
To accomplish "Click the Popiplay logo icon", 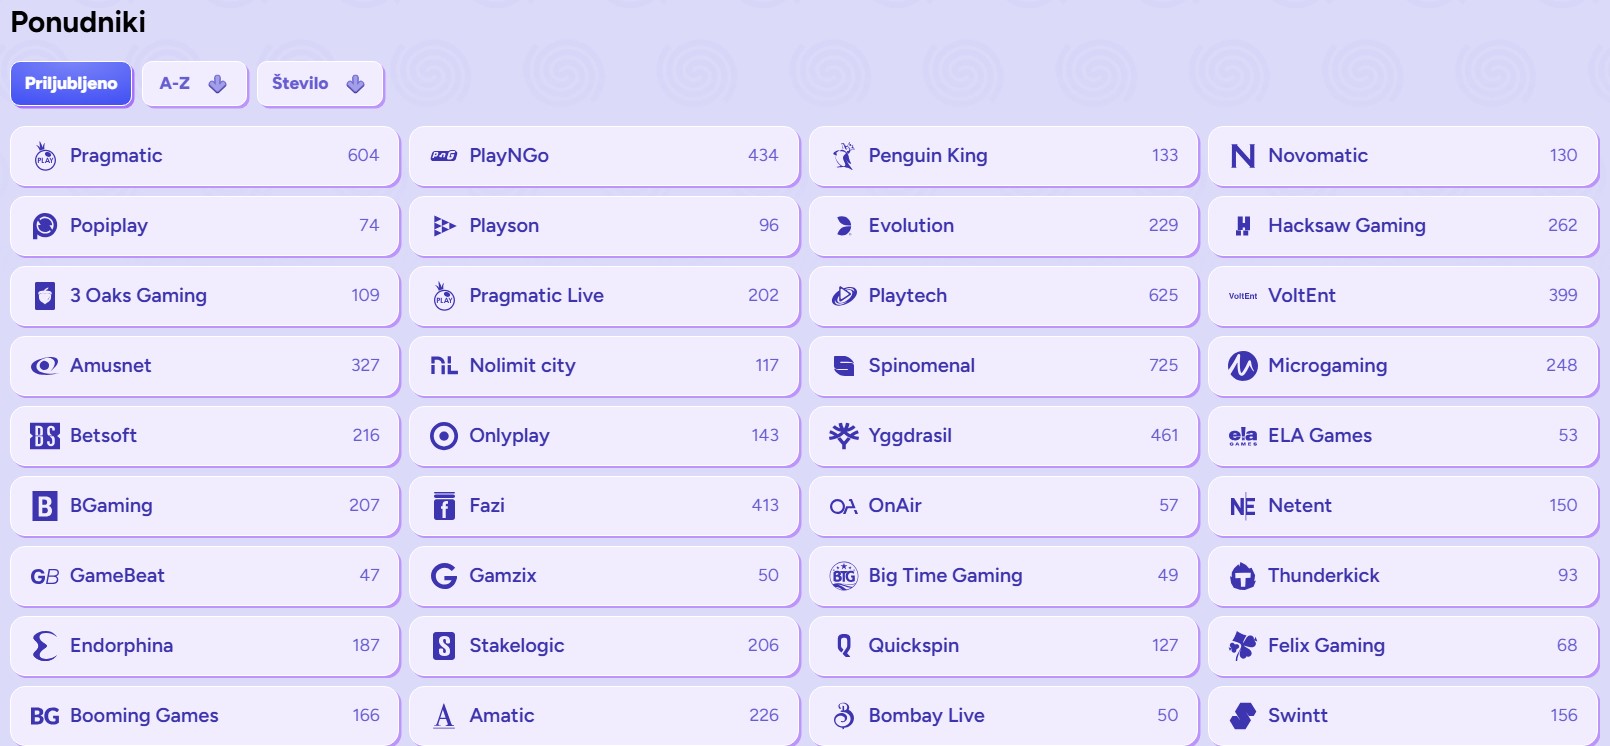I will [45, 226].
